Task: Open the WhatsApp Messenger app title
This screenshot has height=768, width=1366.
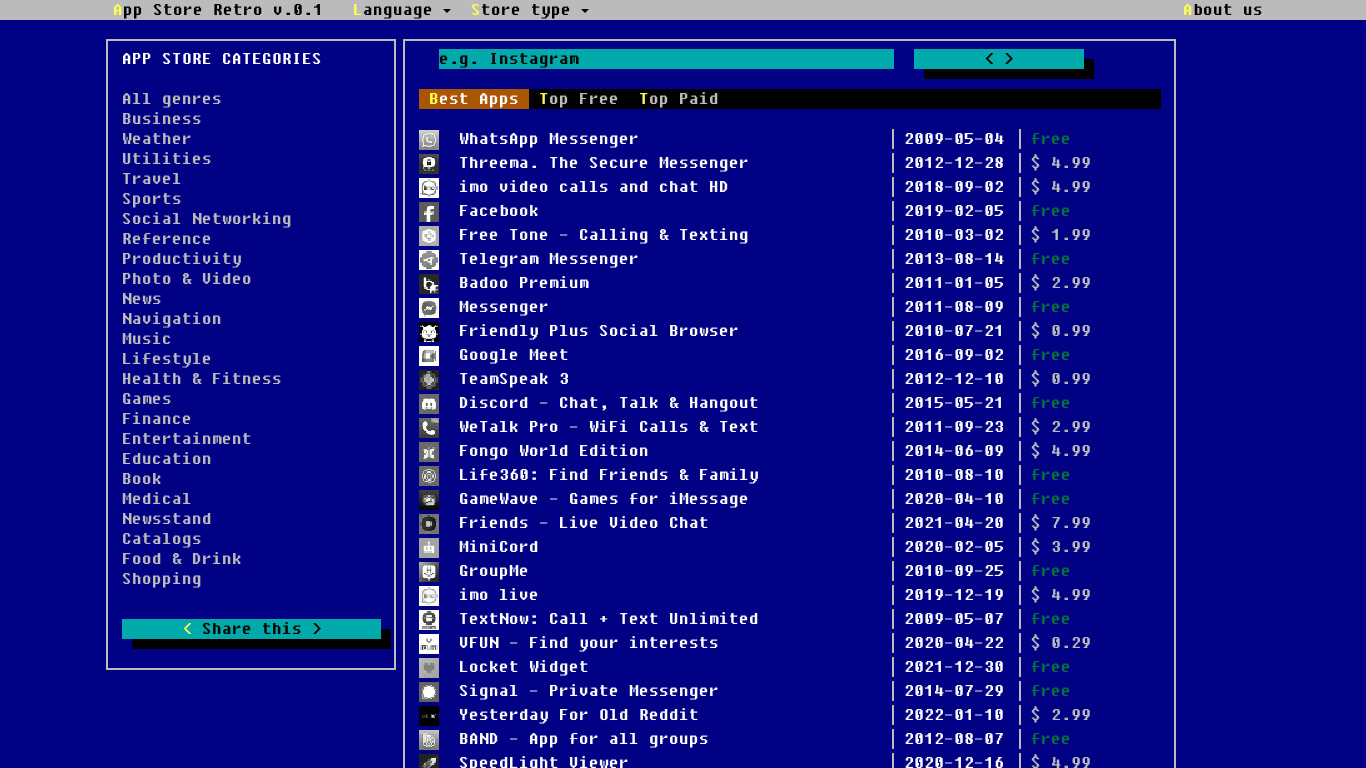Action: tap(548, 139)
